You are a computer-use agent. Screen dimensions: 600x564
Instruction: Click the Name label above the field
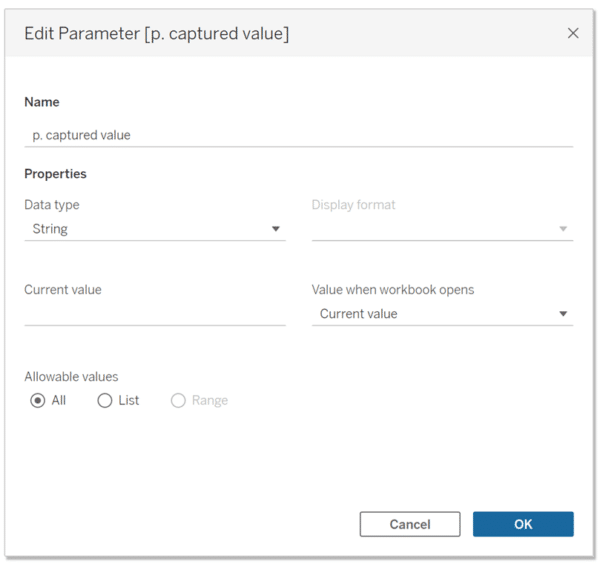[x=42, y=102]
